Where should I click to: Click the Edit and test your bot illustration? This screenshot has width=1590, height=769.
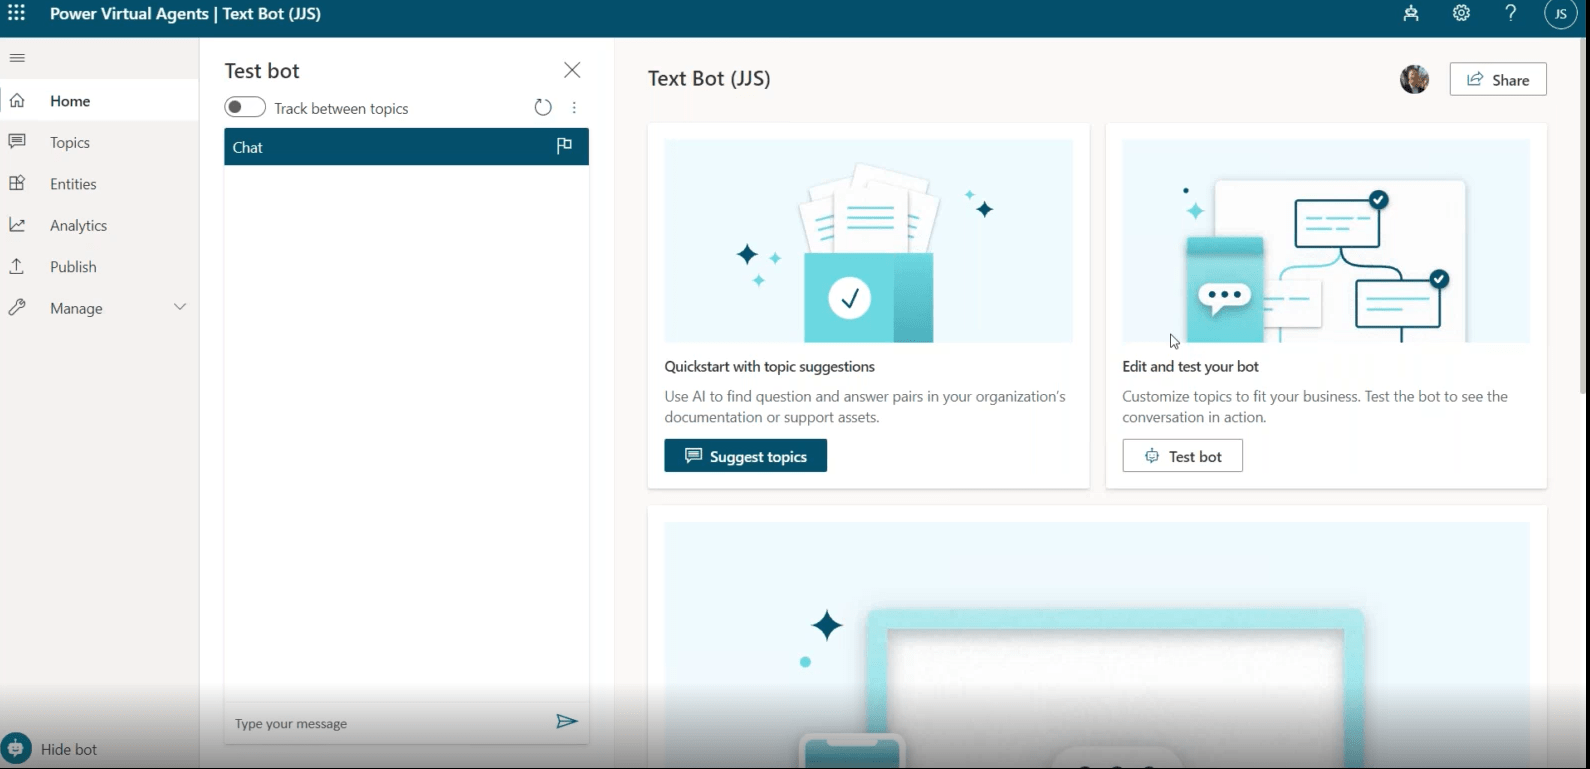(1326, 241)
